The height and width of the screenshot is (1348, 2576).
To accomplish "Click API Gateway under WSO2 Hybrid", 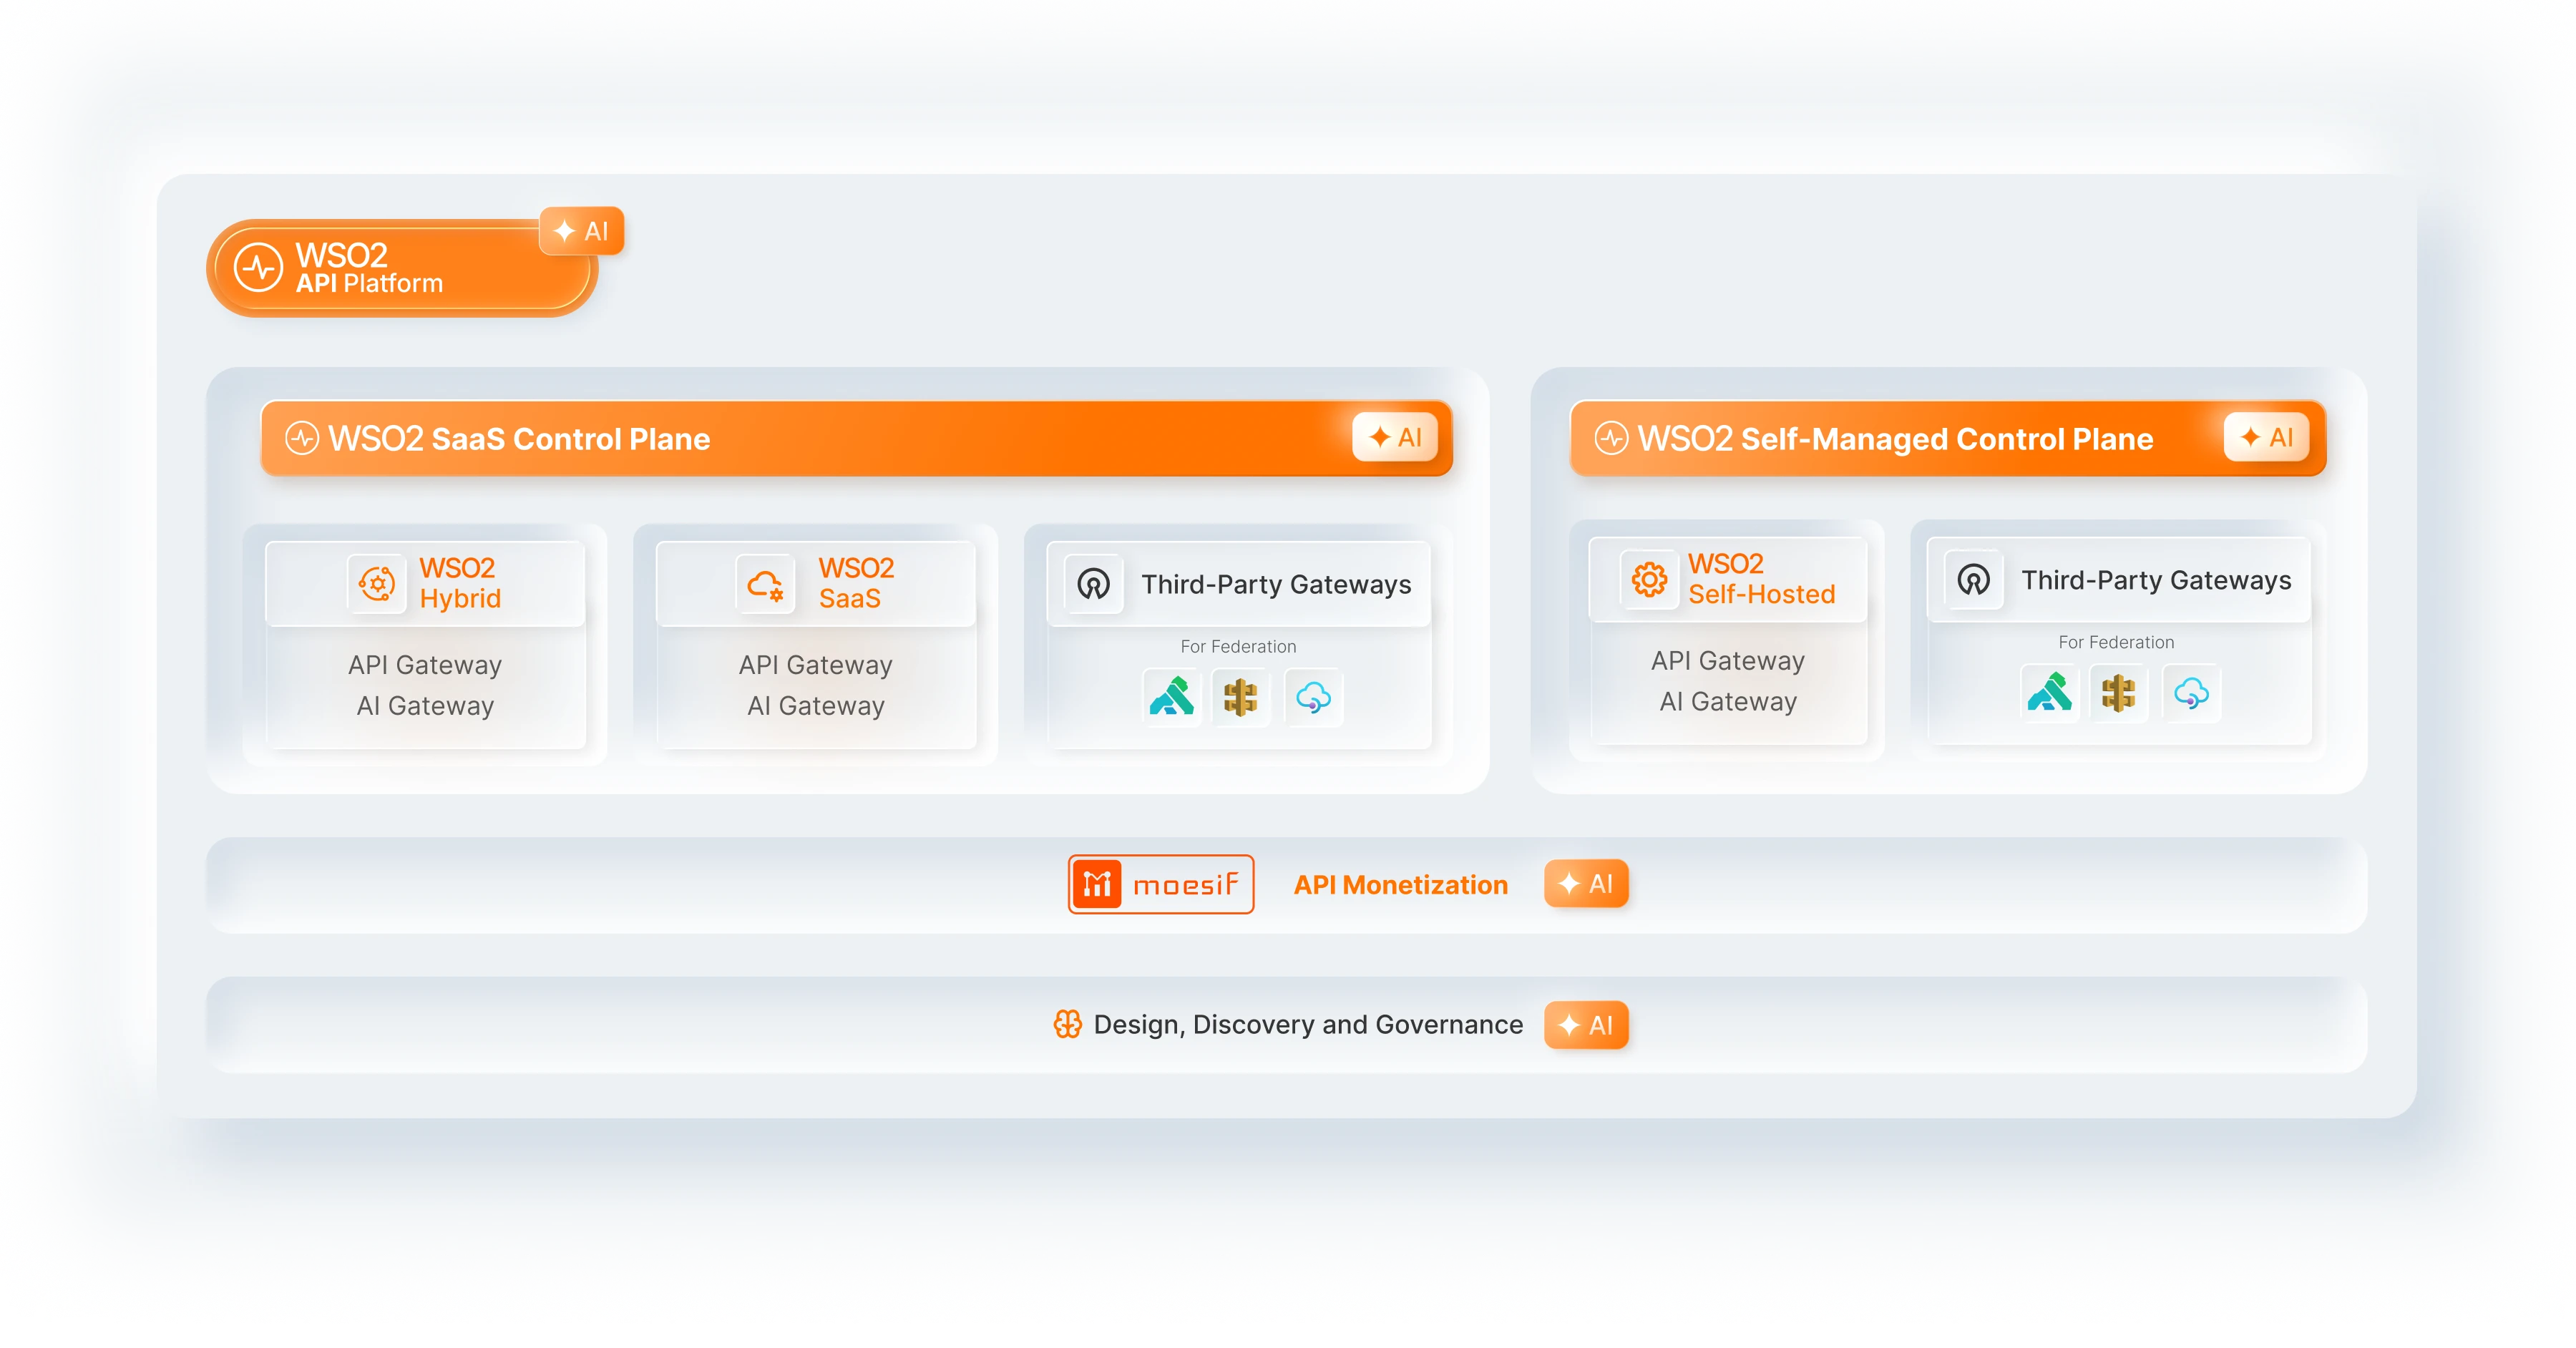I will [x=425, y=665].
